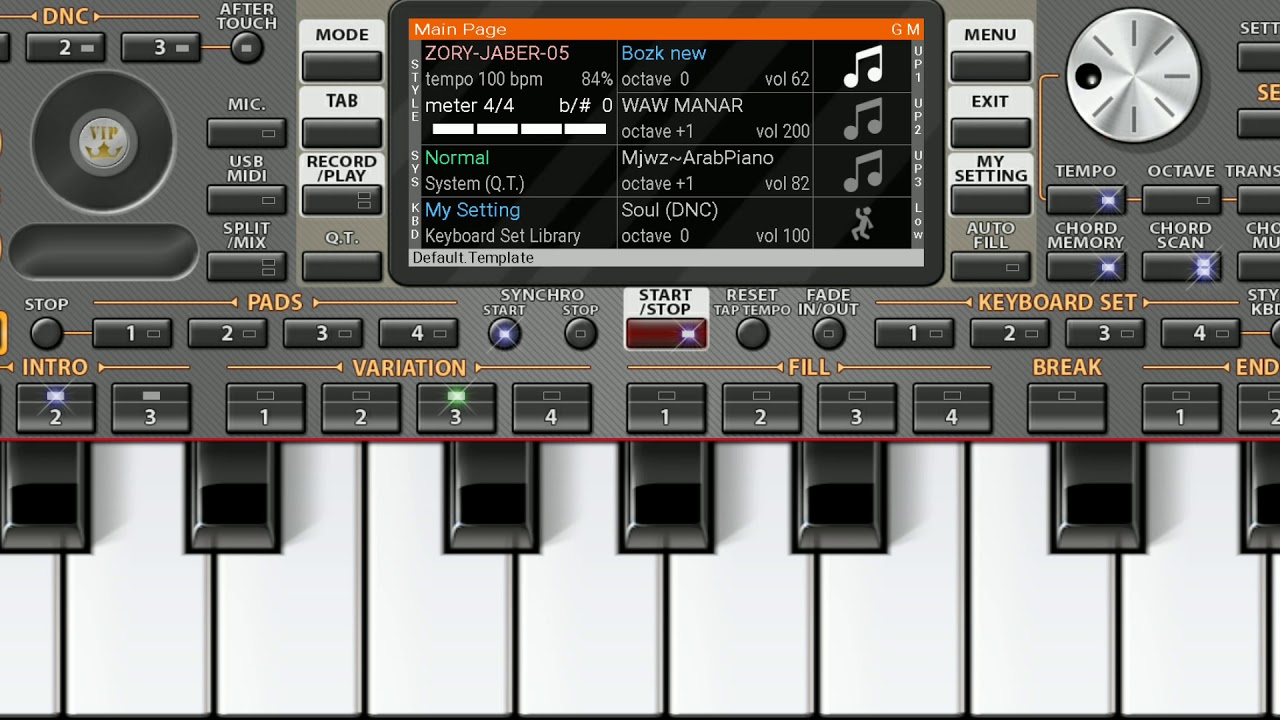Viewport: 1280px width, 720px height.
Task: Select VARIATION 1
Action: tap(265, 407)
